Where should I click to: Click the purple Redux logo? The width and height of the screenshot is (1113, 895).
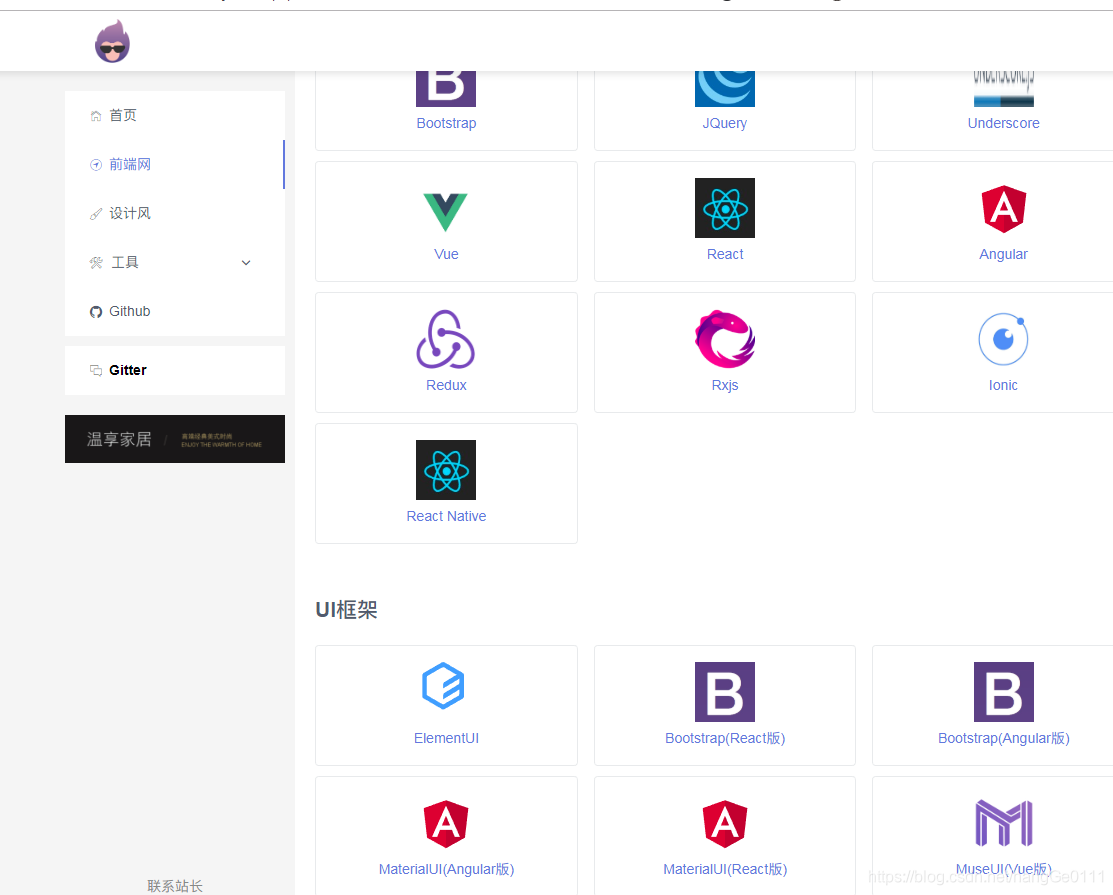(446, 339)
